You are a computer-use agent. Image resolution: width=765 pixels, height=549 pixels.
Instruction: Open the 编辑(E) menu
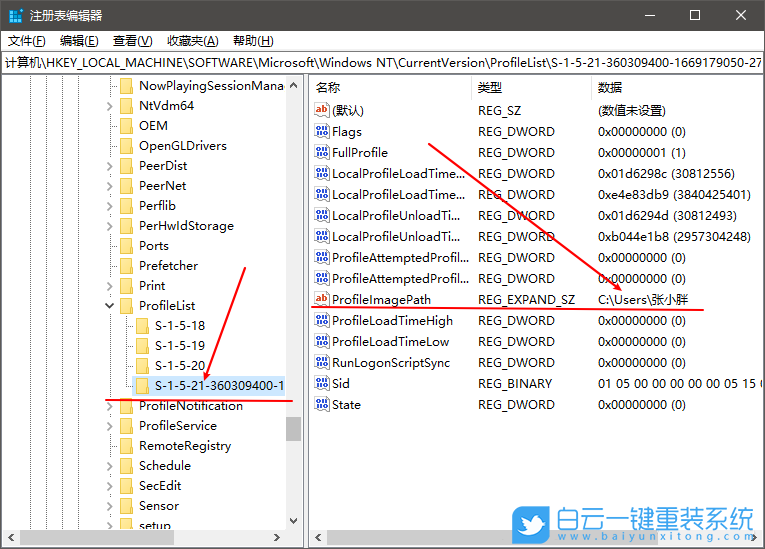pyautogui.click(x=79, y=41)
